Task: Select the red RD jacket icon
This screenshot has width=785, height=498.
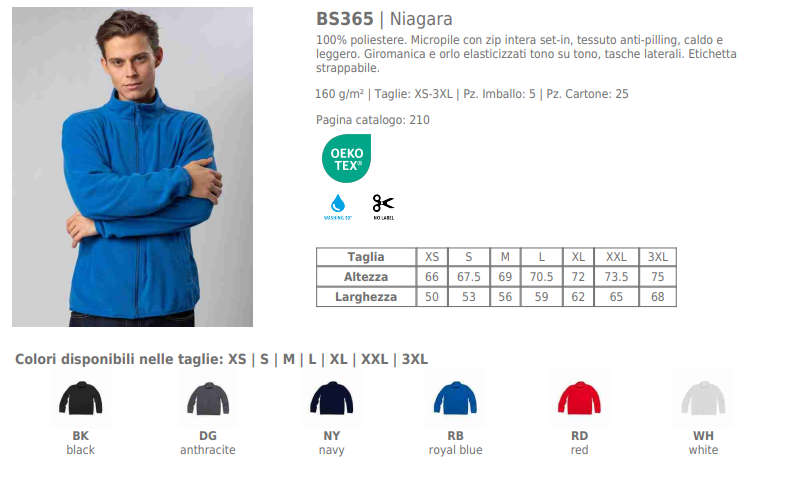Action: [579, 398]
